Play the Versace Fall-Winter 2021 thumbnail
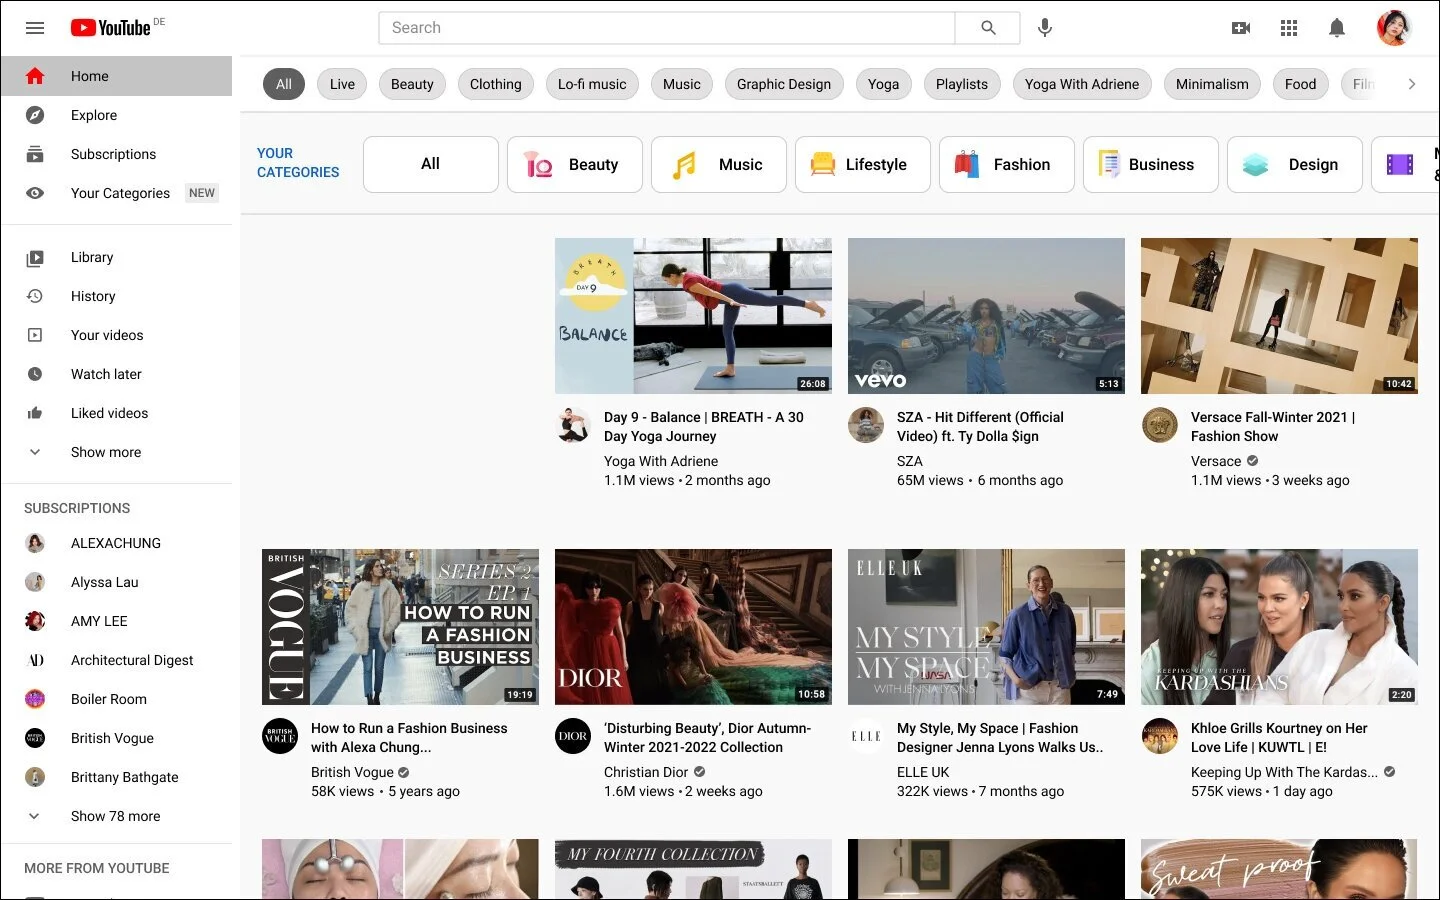The width and height of the screenshot is (1440, 900). (1279, 316)
